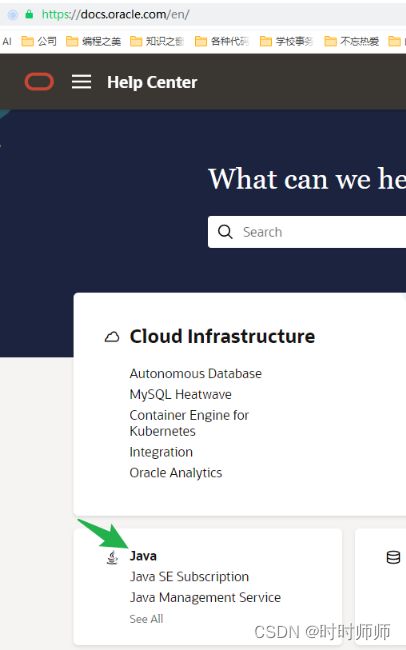
Task: Open the Autonomous Database link
Action: 196,374
